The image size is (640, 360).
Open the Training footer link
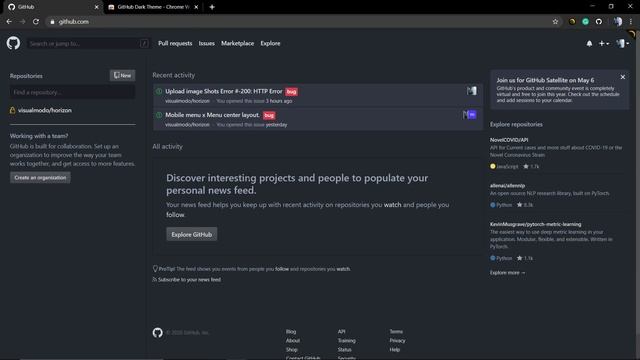tap(347, 340)
